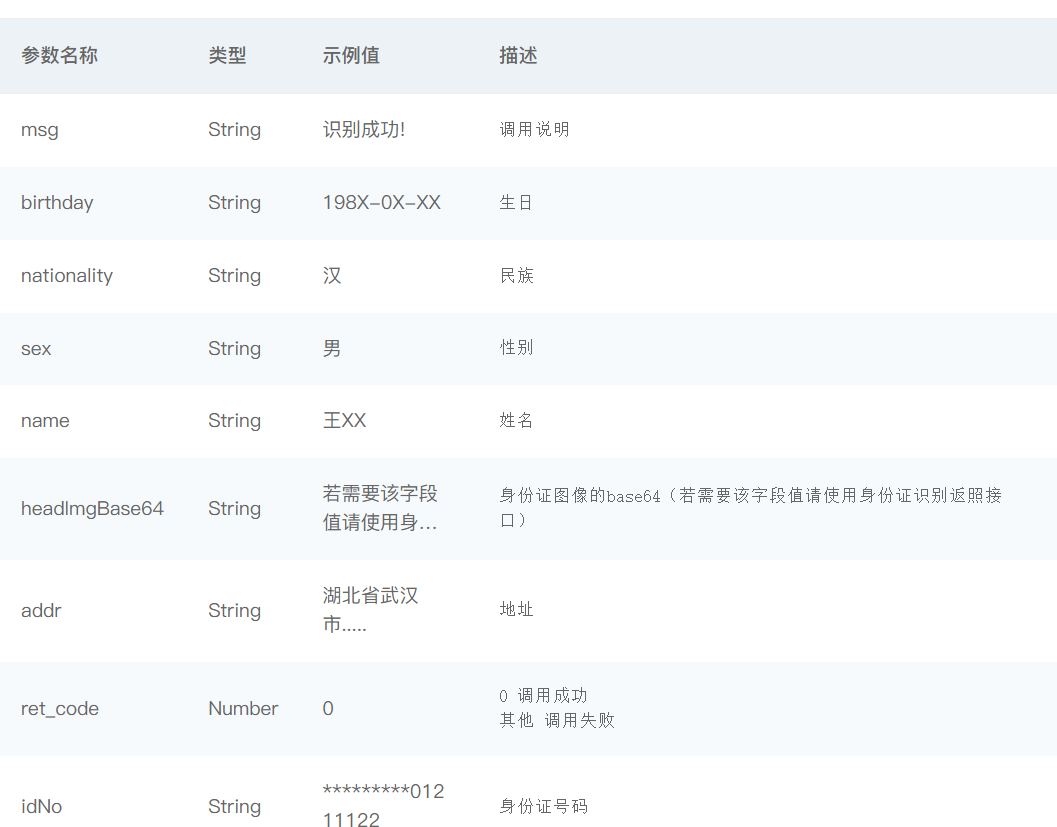Viewport: 1057px width, 827px height.
Task: Click the description 0 调用成功
Action: click(543, 696)
